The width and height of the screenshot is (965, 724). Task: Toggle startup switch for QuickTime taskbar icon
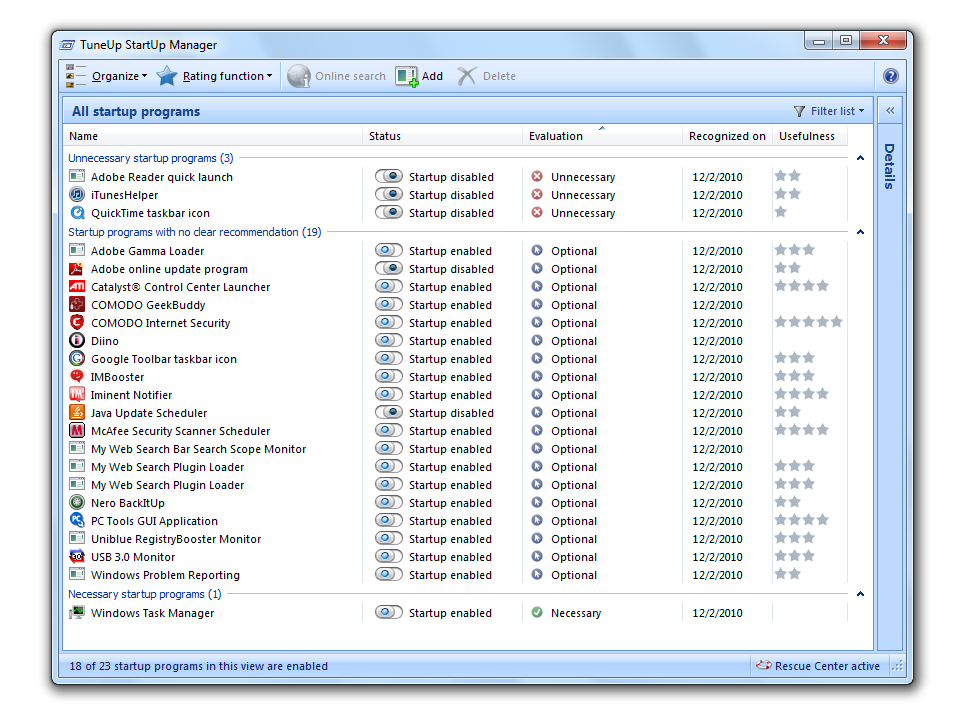tap(389, 212)
